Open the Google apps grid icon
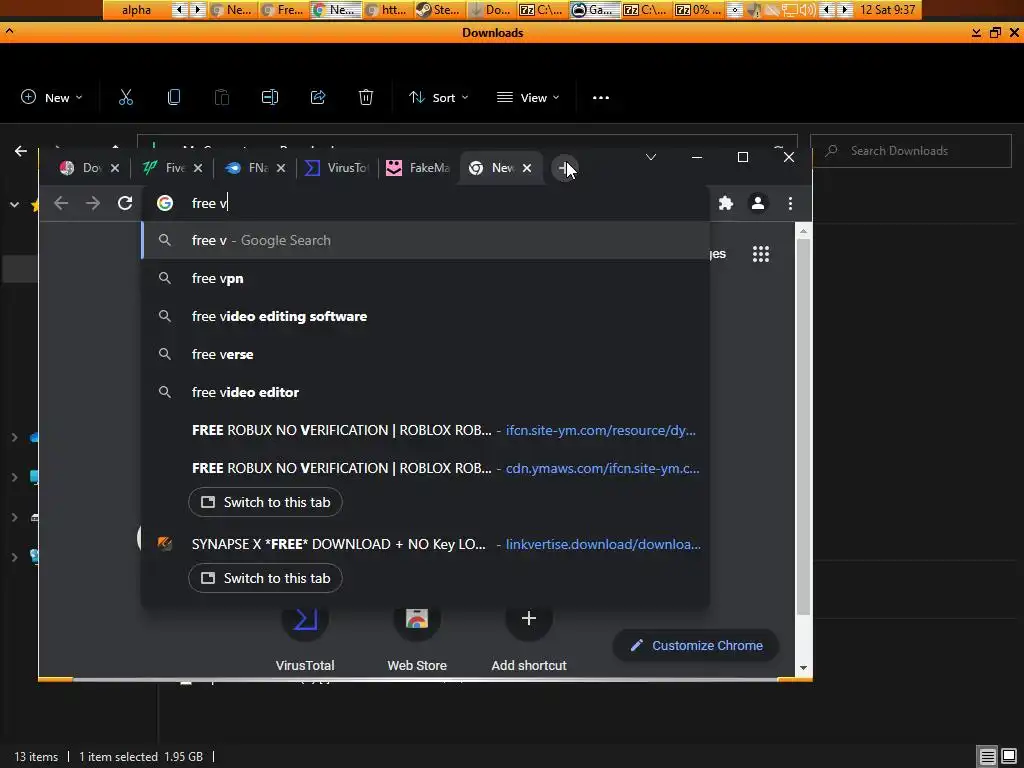This screenshot has width=1024, height=768. (761, 253)
